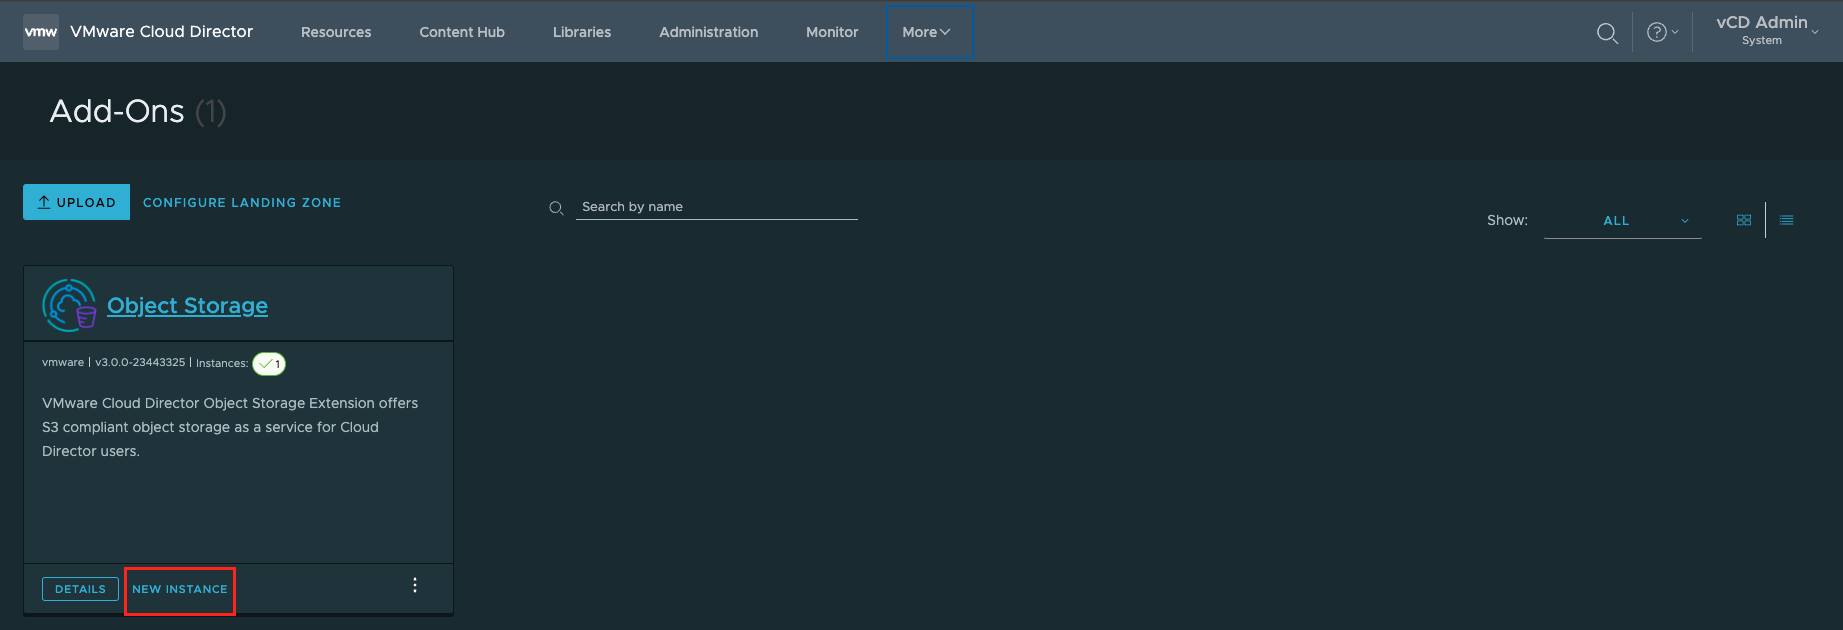Open the Content Hub tab
1843x630 pixels.
(x=462, y=32)
